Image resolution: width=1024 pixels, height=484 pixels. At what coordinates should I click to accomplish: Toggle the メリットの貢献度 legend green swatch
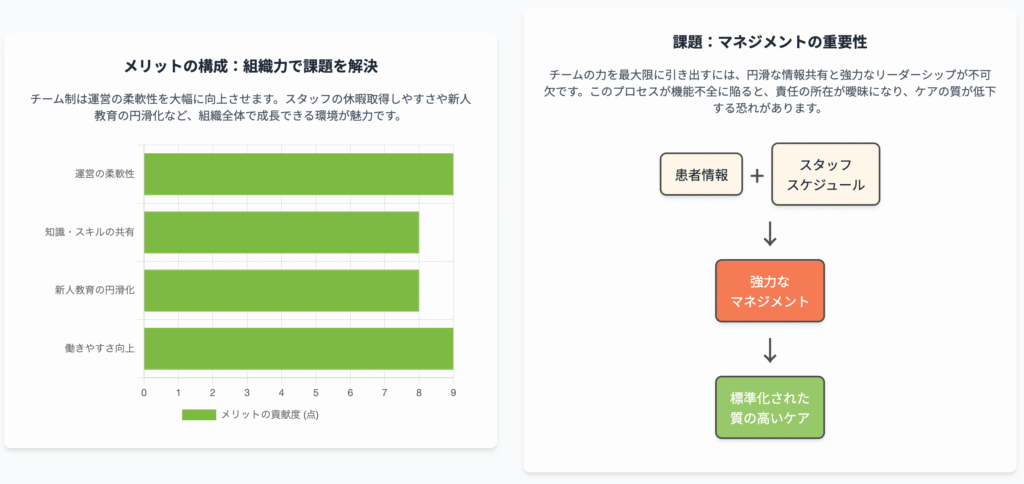[199, 415]
